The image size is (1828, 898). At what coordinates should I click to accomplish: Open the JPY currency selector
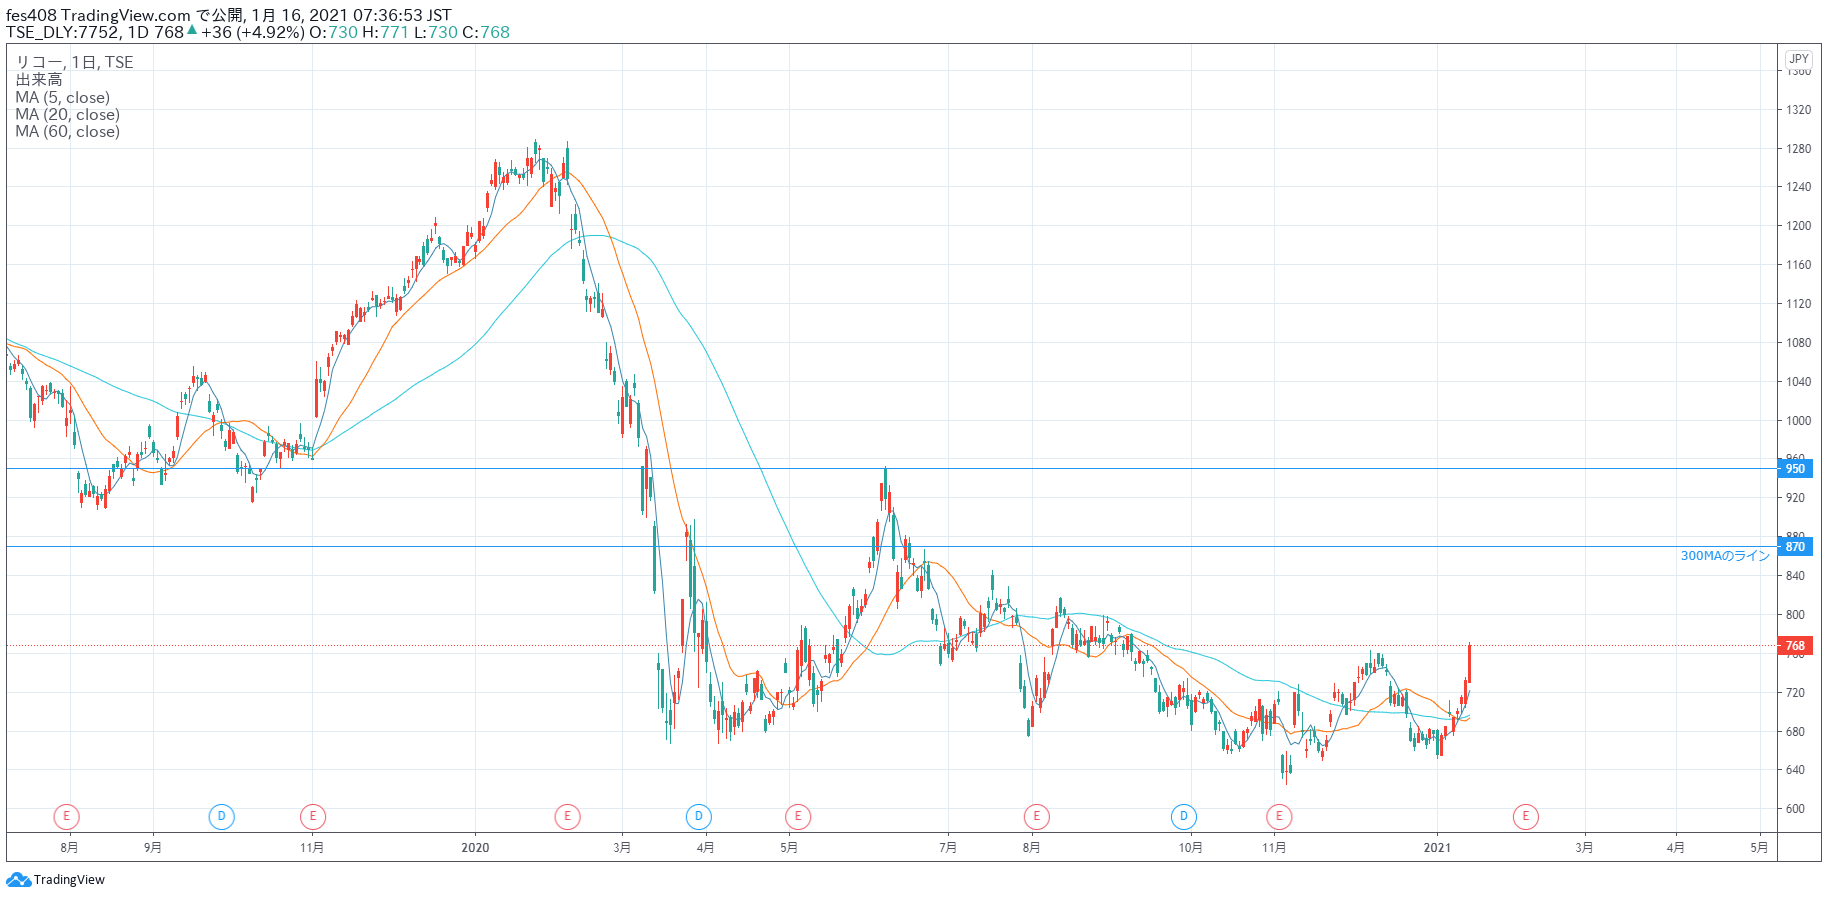coord(1798,59)
